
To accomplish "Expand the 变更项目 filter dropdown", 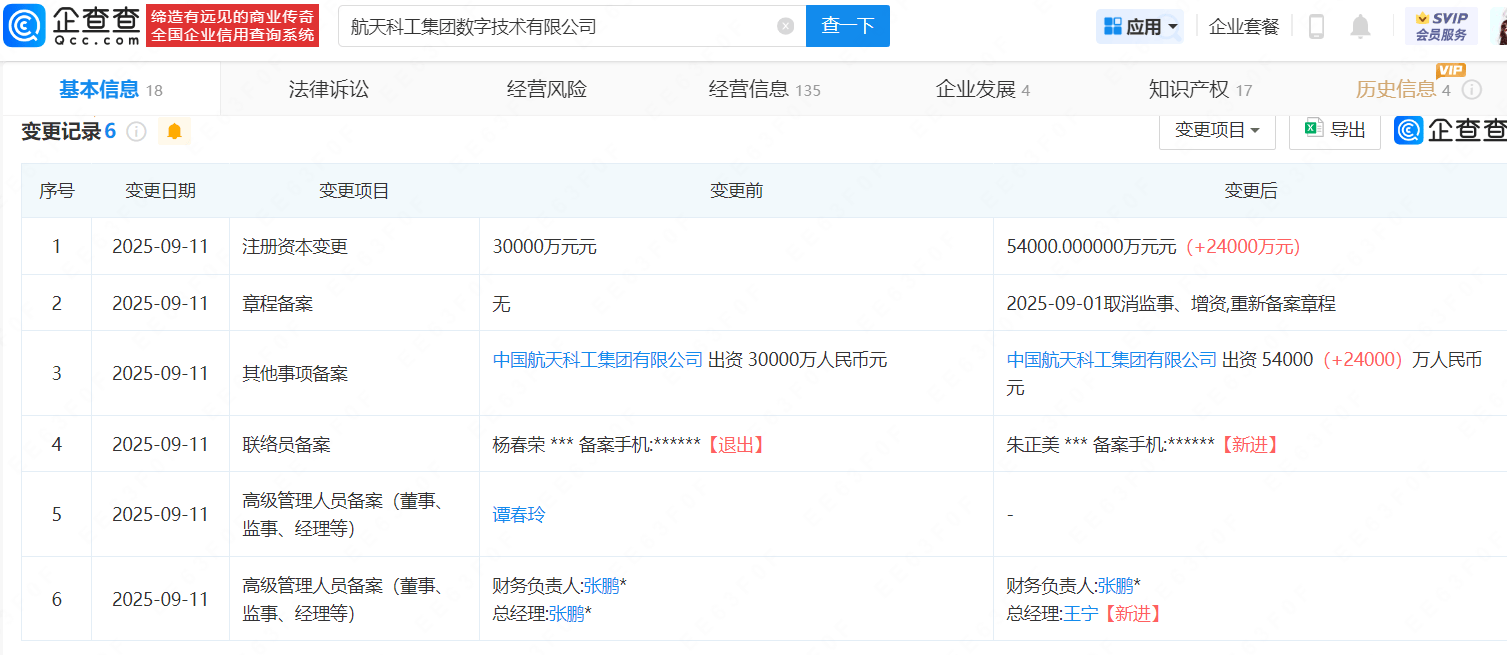I will [1217, 130].
